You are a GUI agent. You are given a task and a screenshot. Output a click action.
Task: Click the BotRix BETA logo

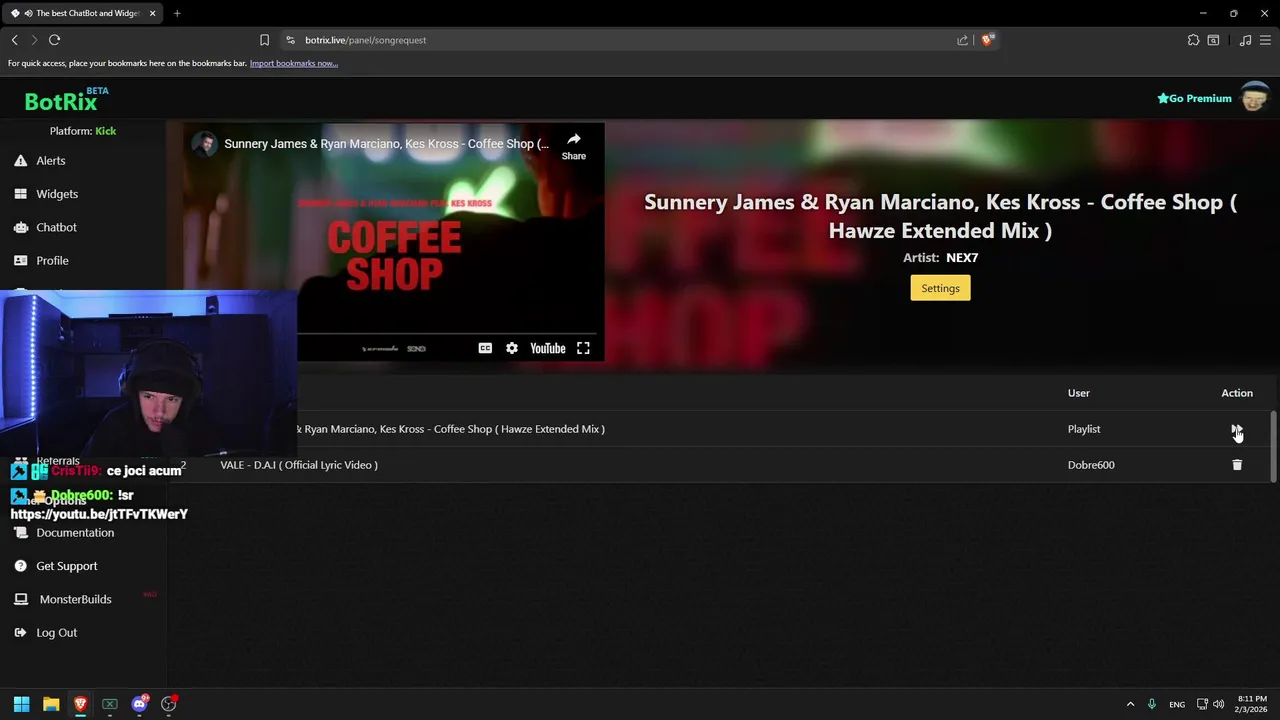66,100
